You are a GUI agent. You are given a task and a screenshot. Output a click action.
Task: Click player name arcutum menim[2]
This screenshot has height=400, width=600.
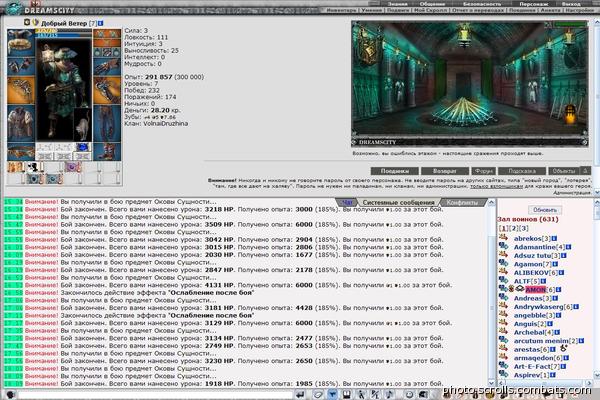coord(546,341)
